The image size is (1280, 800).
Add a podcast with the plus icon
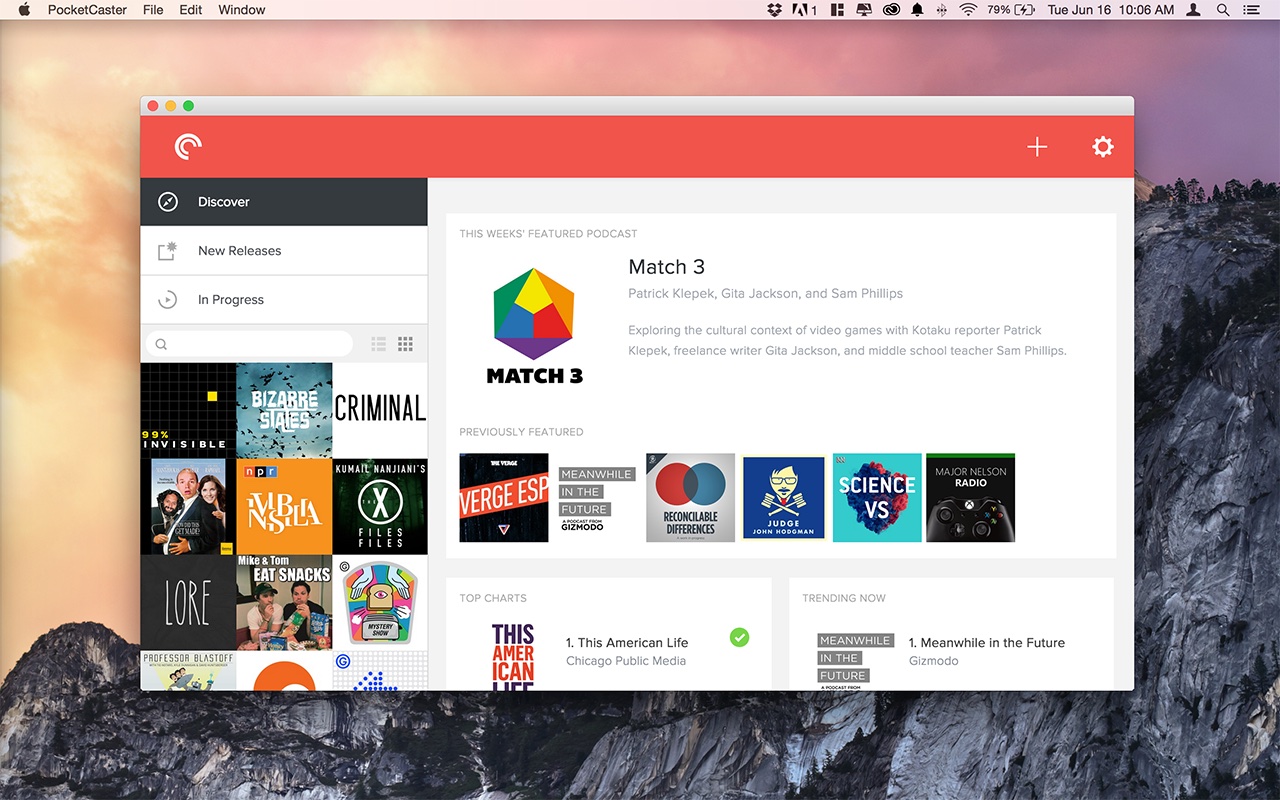pos(1037,147)
